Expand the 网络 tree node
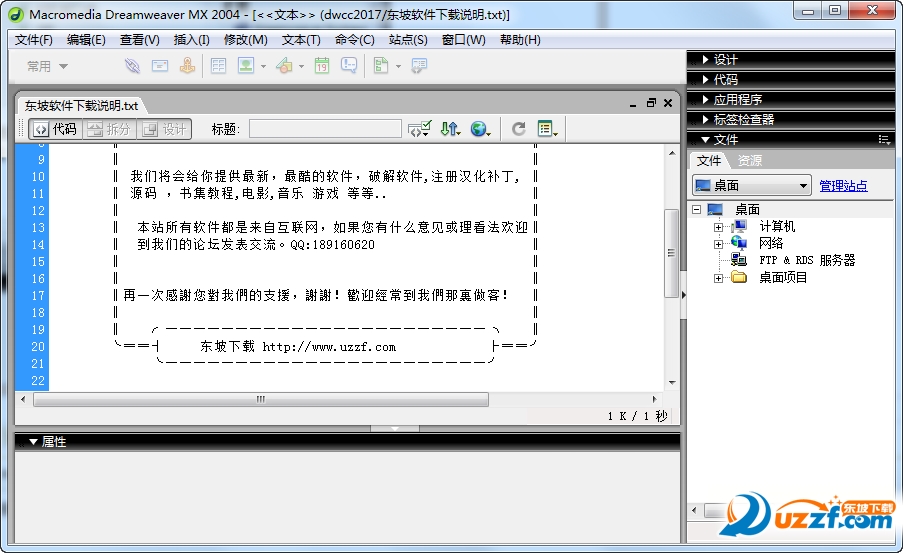The width and height of the screenshot is (903, 553). 718,244
